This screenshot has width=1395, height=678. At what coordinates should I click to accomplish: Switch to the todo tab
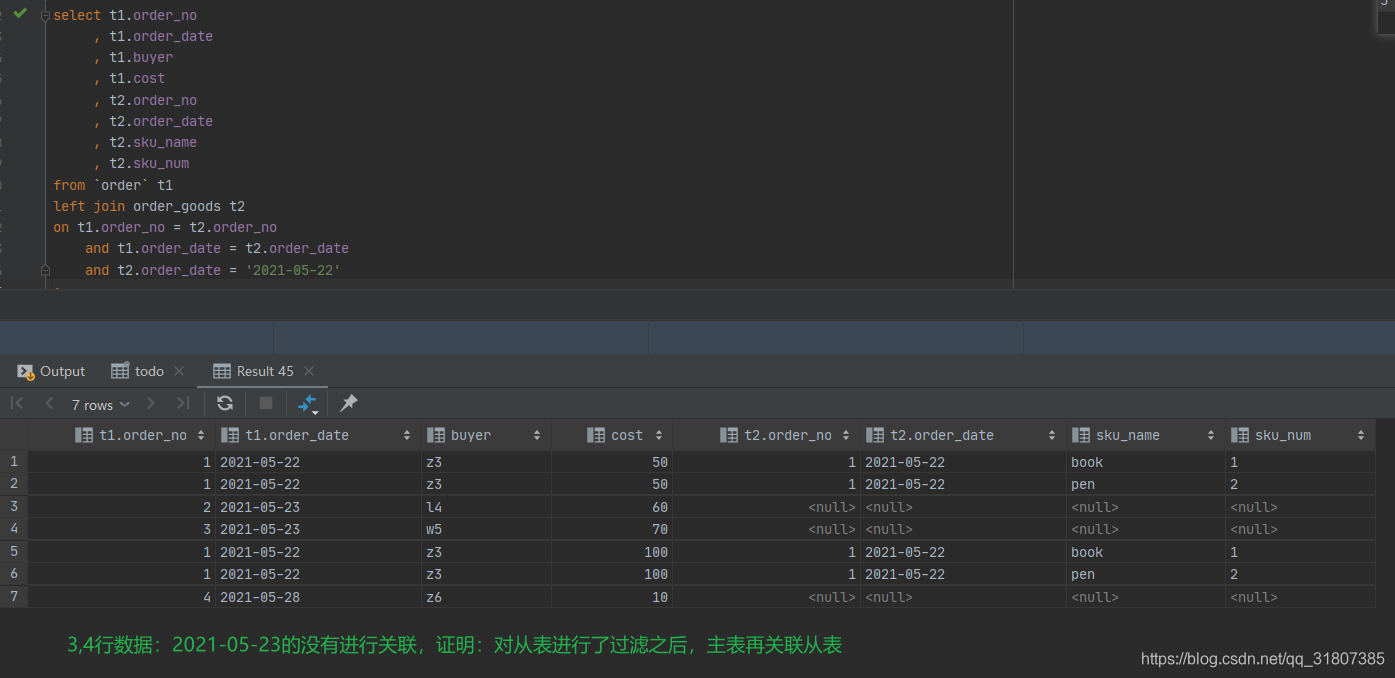coord(138,371)
